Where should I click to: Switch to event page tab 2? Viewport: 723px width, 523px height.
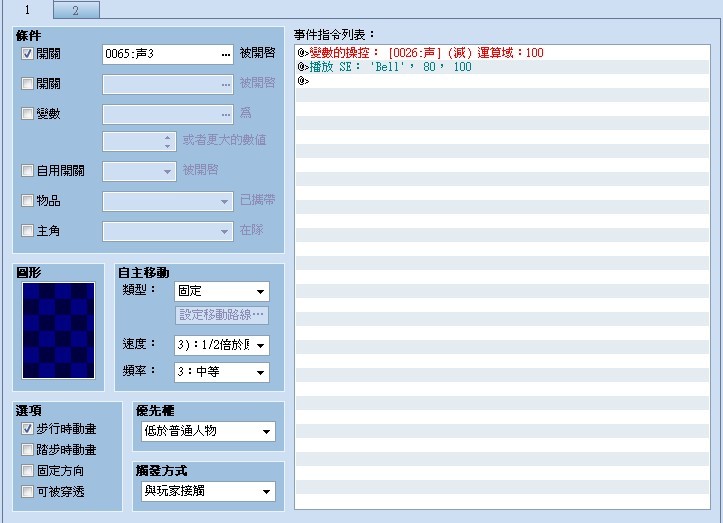76,10
